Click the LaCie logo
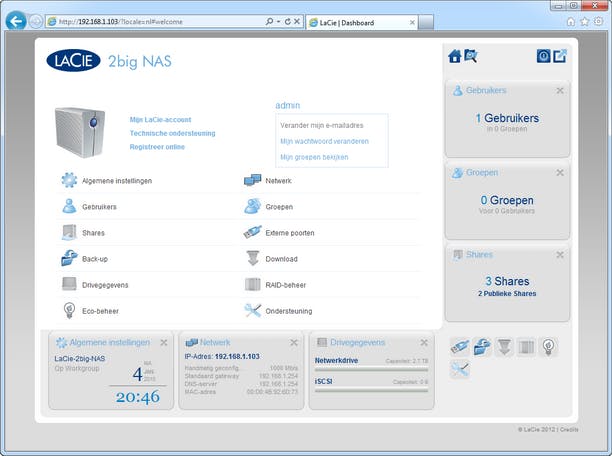This screenshot has width=612, height=456. pos(73,61)
